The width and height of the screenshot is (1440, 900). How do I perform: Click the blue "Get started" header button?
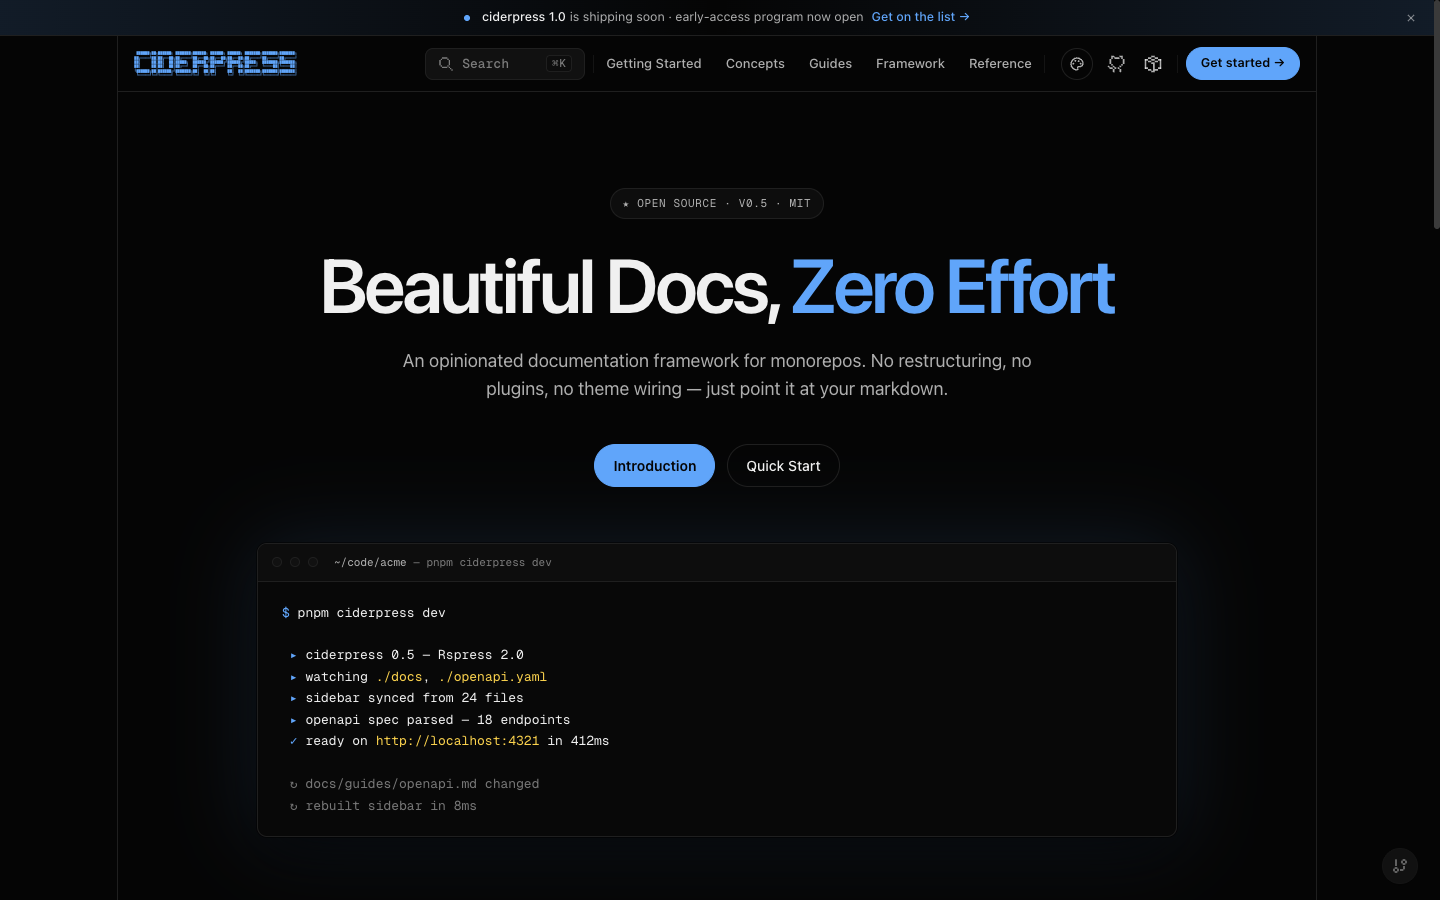[1243, 63]
